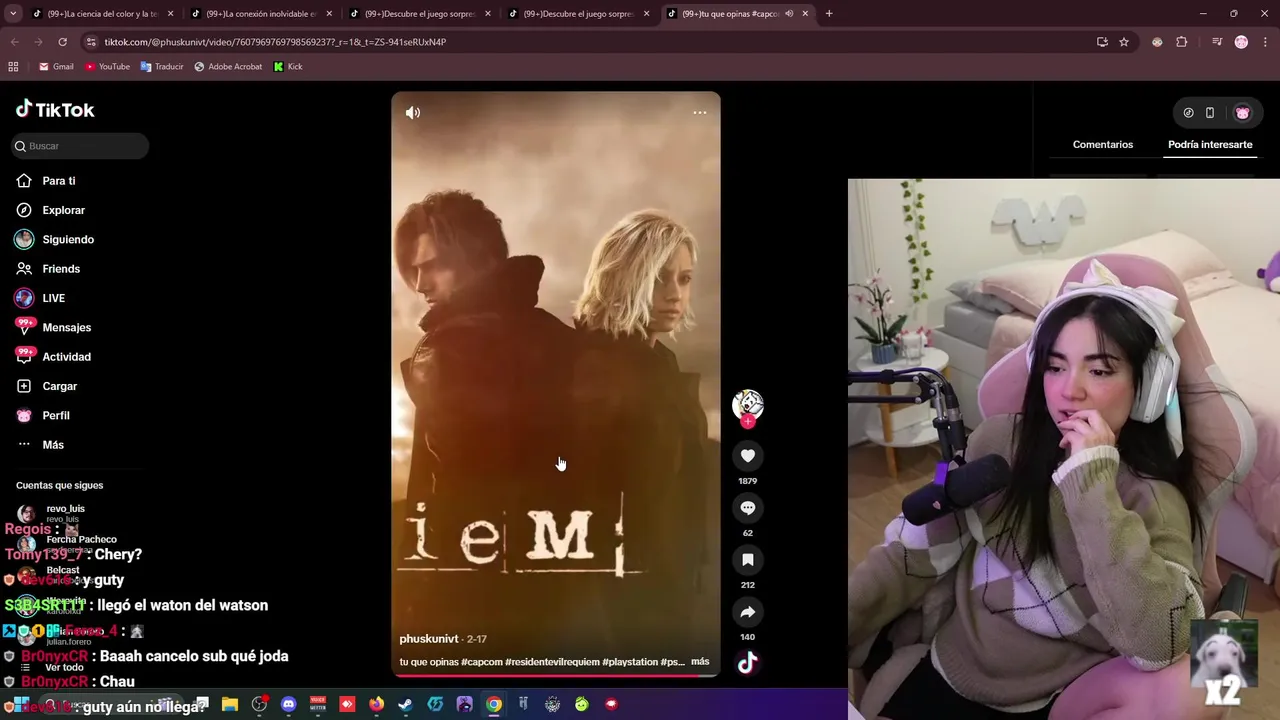Image resolution: width=1280 pixels, height=720 pixels.
Task: Click the TikTok logo
Action: [x=55, y=110]
